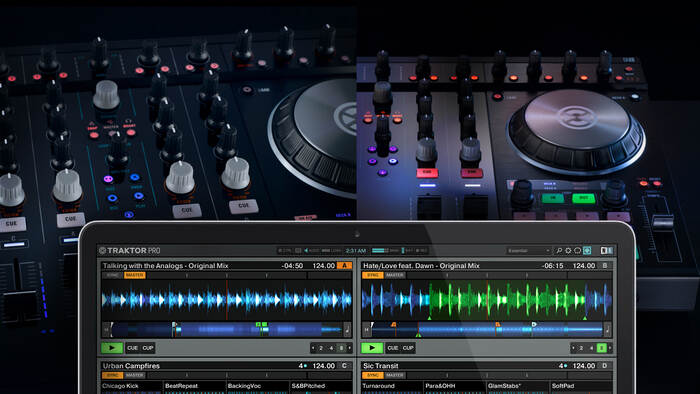Click the speech bubble header icon

[577, 251]
